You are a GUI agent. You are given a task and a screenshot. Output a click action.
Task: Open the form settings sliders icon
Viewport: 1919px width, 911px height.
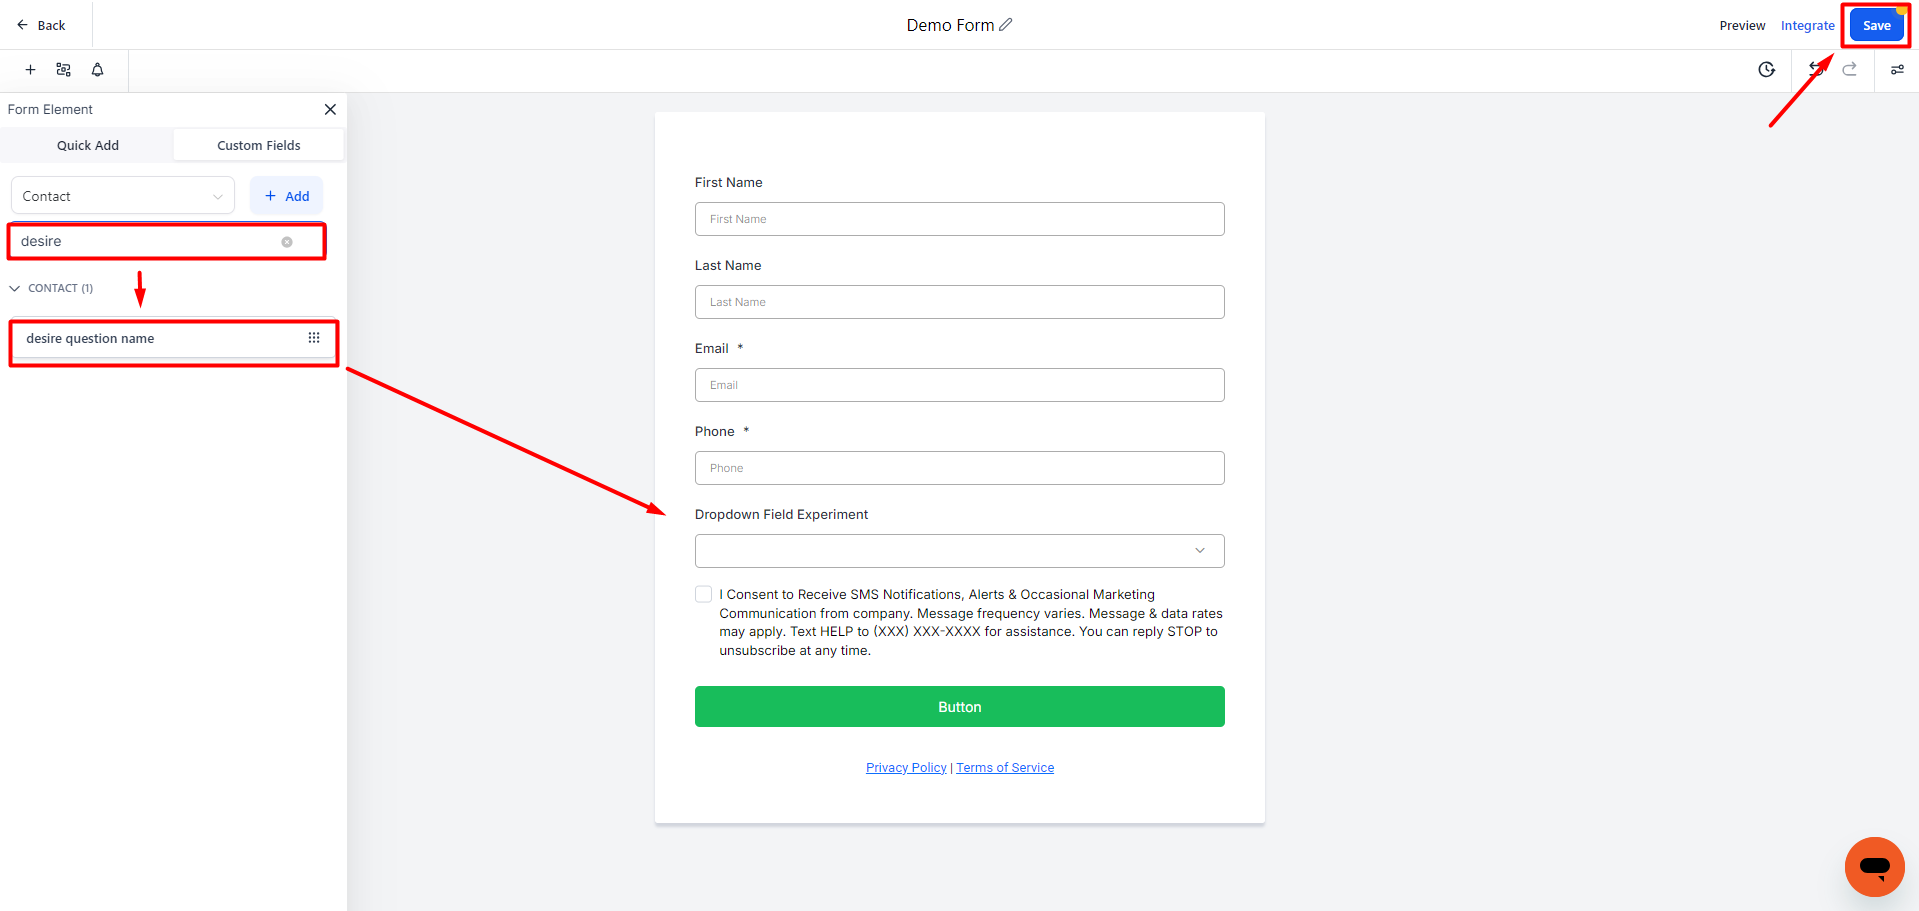click(63, 70)
